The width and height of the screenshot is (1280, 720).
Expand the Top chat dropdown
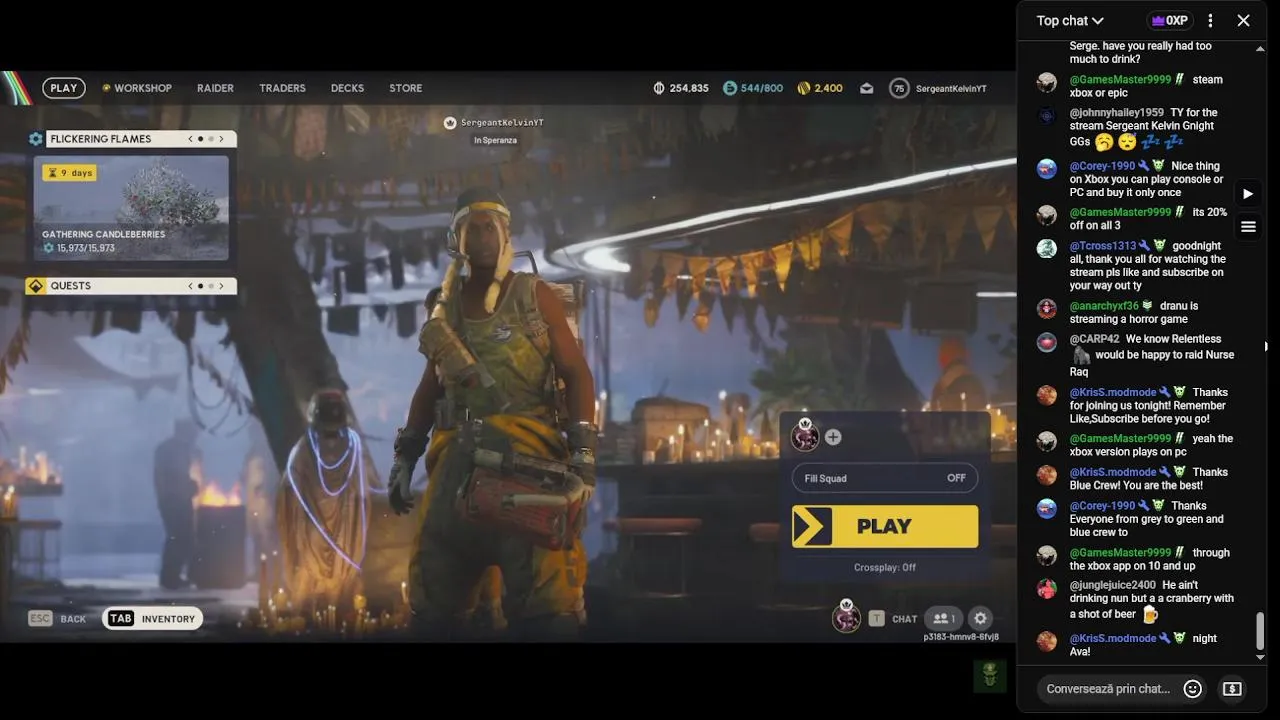tap(1070, 20)
